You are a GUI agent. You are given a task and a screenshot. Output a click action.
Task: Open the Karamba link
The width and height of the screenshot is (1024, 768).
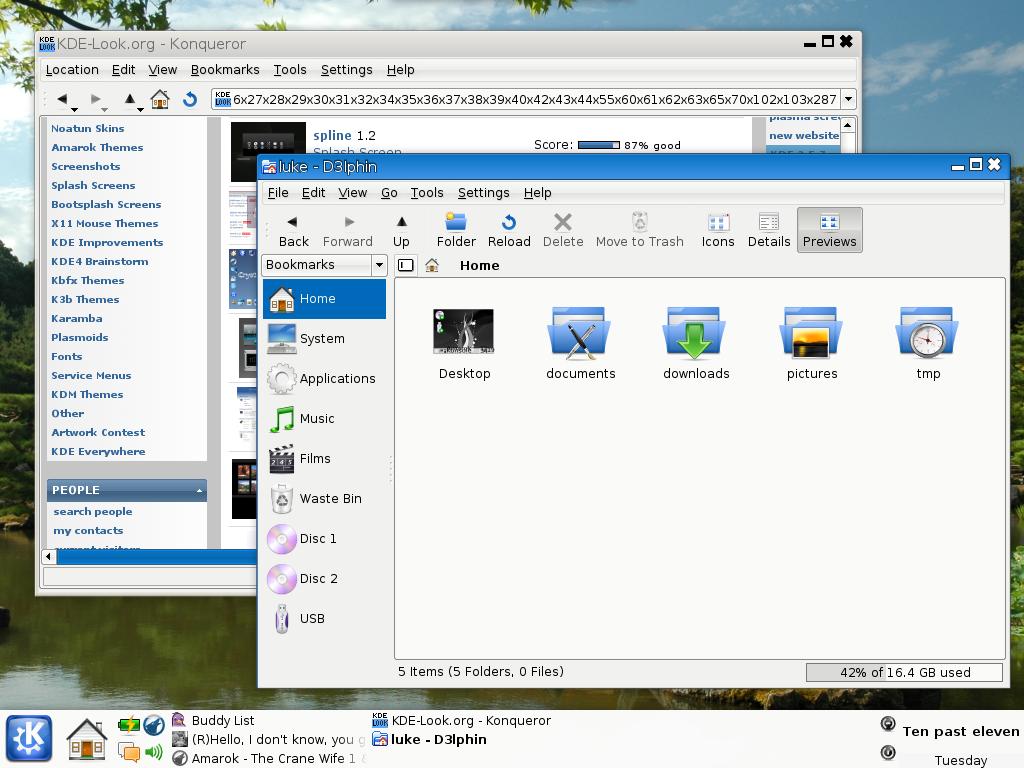click(x=76, y=319)
